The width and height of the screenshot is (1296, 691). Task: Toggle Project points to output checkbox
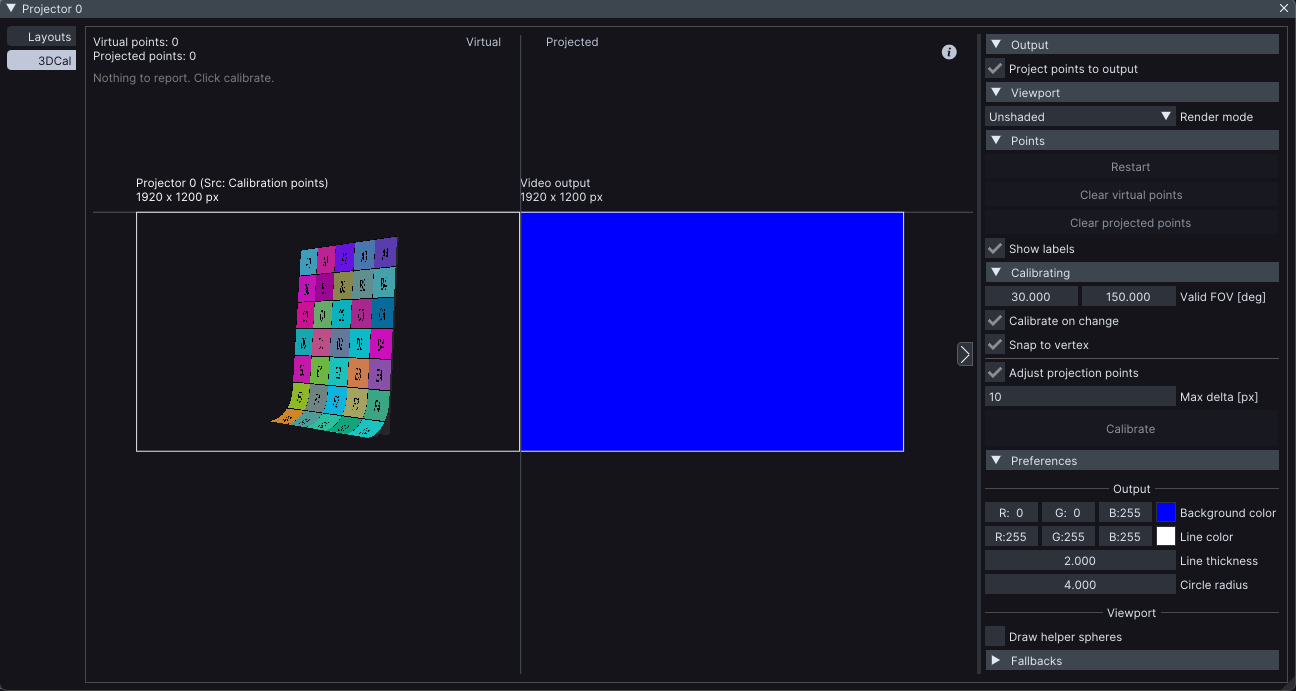995,69
